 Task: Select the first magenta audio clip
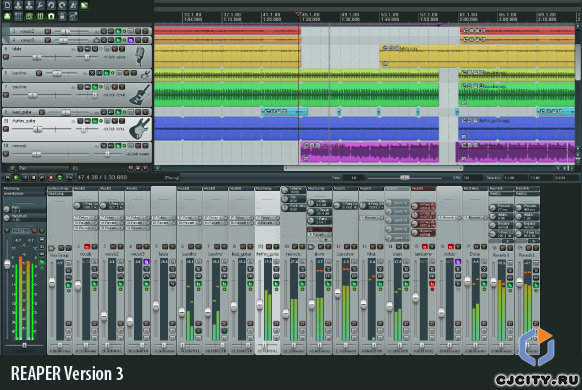pyautogui.click(x=369, y=152)
